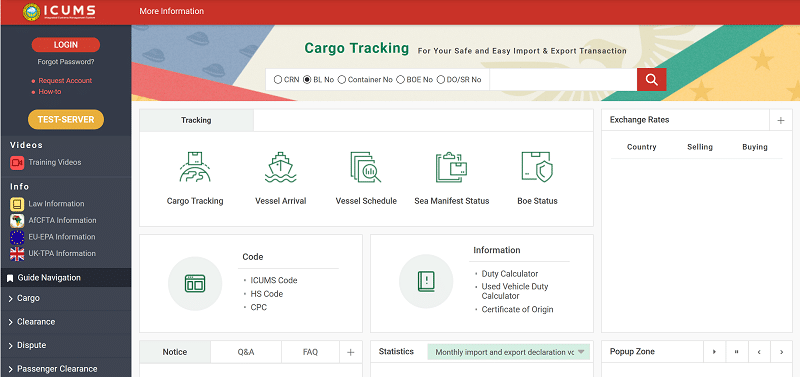Open the Duty Calculator link
Viewport: 800px width, 377px height.
(x=510, y=274)
